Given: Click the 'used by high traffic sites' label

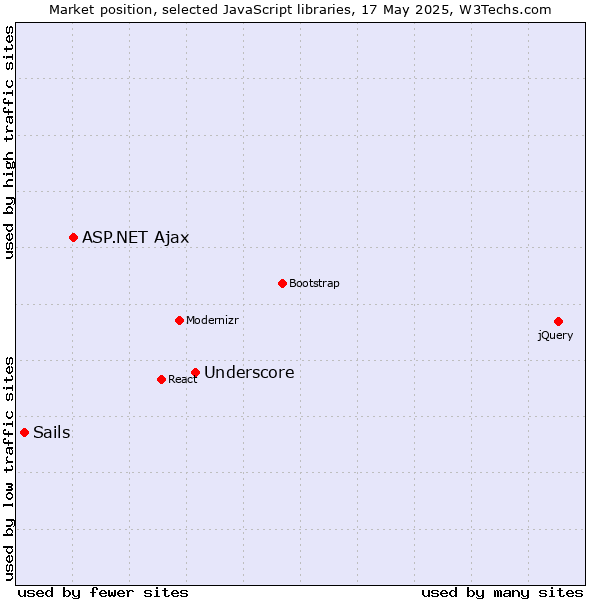Looking at the screenshot, I should click(9, 142).
